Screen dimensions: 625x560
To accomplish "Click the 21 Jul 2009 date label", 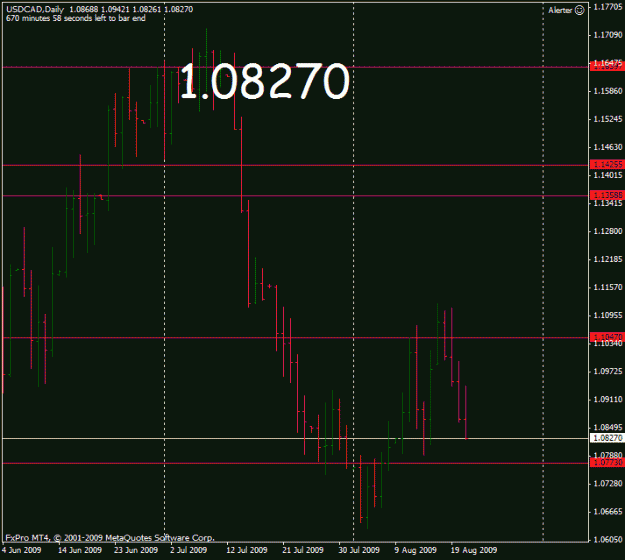I will pos(303,550).
